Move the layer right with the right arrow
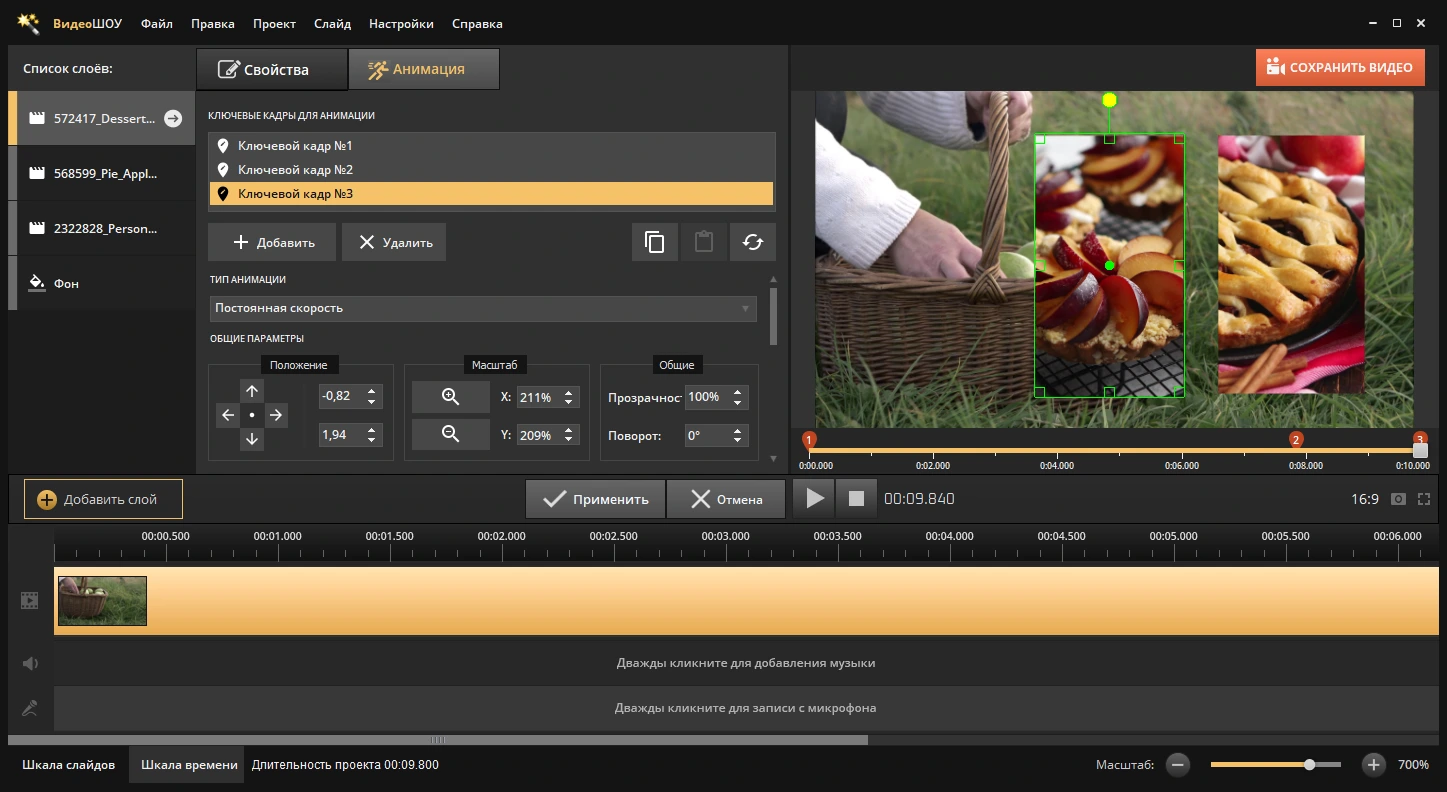Viewport: 1447px width, 792px height. [x=276, y=415]
